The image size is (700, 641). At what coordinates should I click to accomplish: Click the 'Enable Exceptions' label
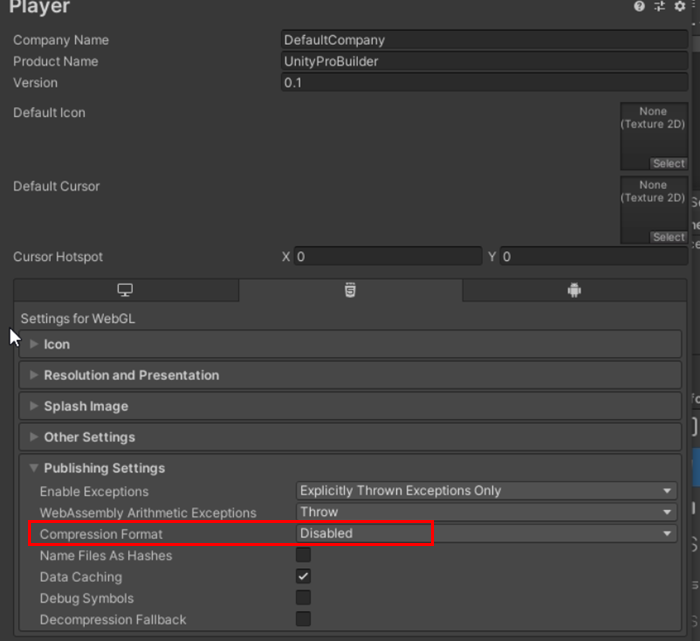point(94,491)
